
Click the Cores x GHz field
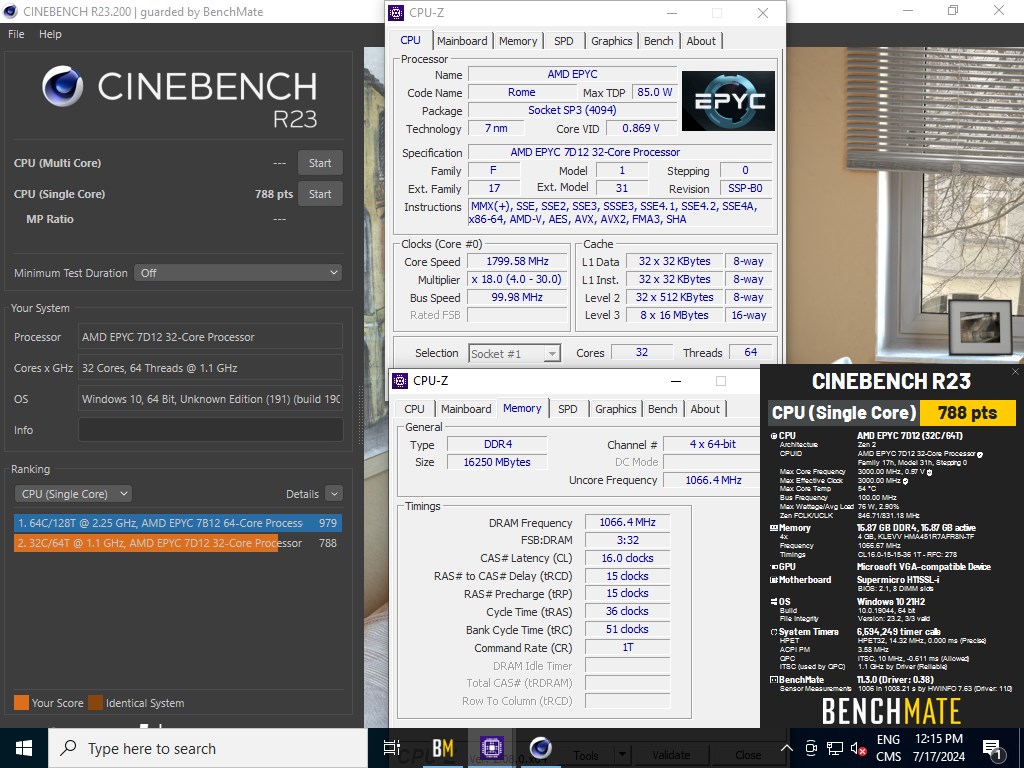point(210,368)
